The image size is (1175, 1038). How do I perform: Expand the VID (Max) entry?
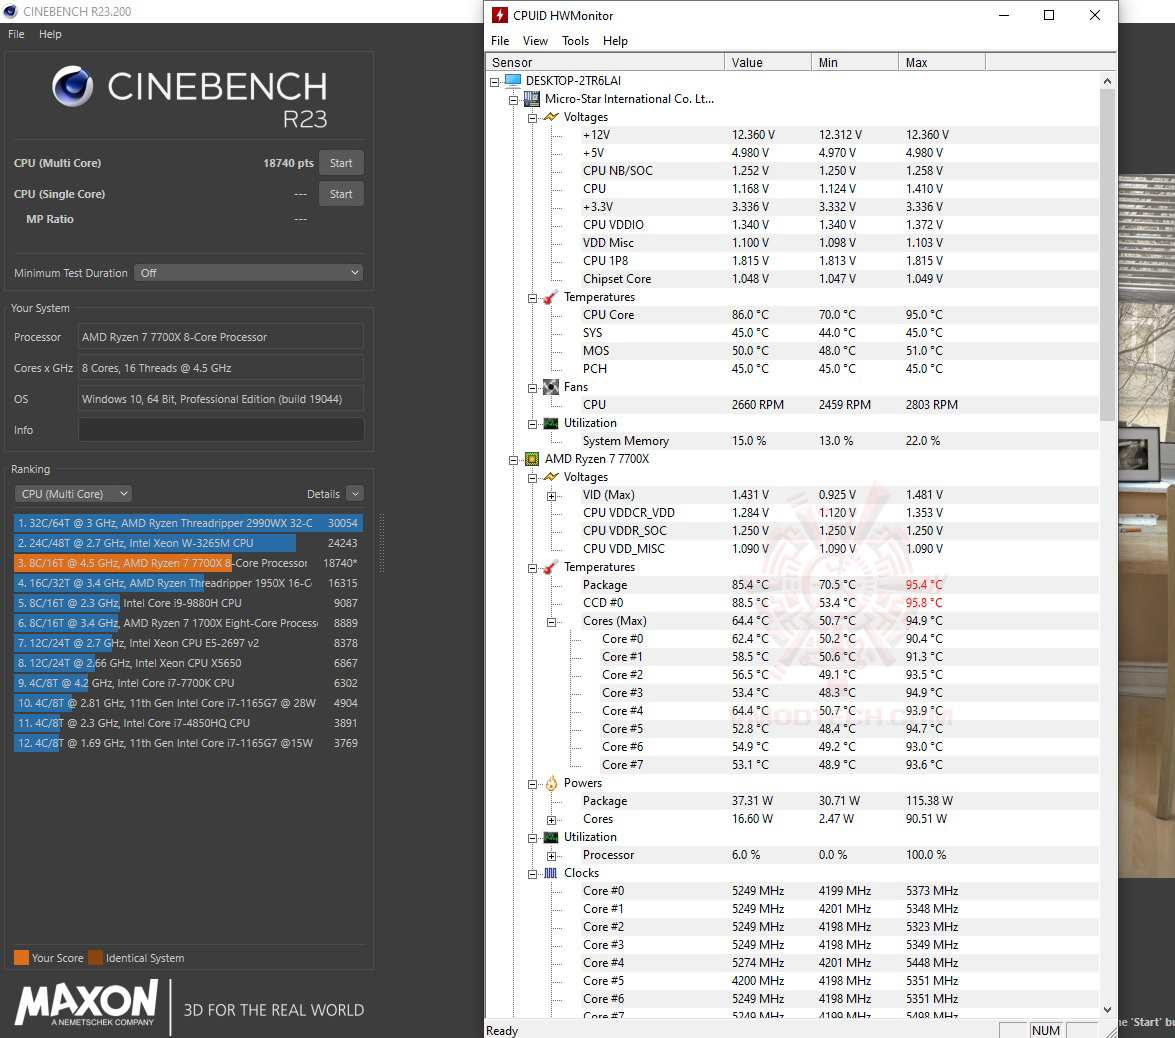pos(552,495)
